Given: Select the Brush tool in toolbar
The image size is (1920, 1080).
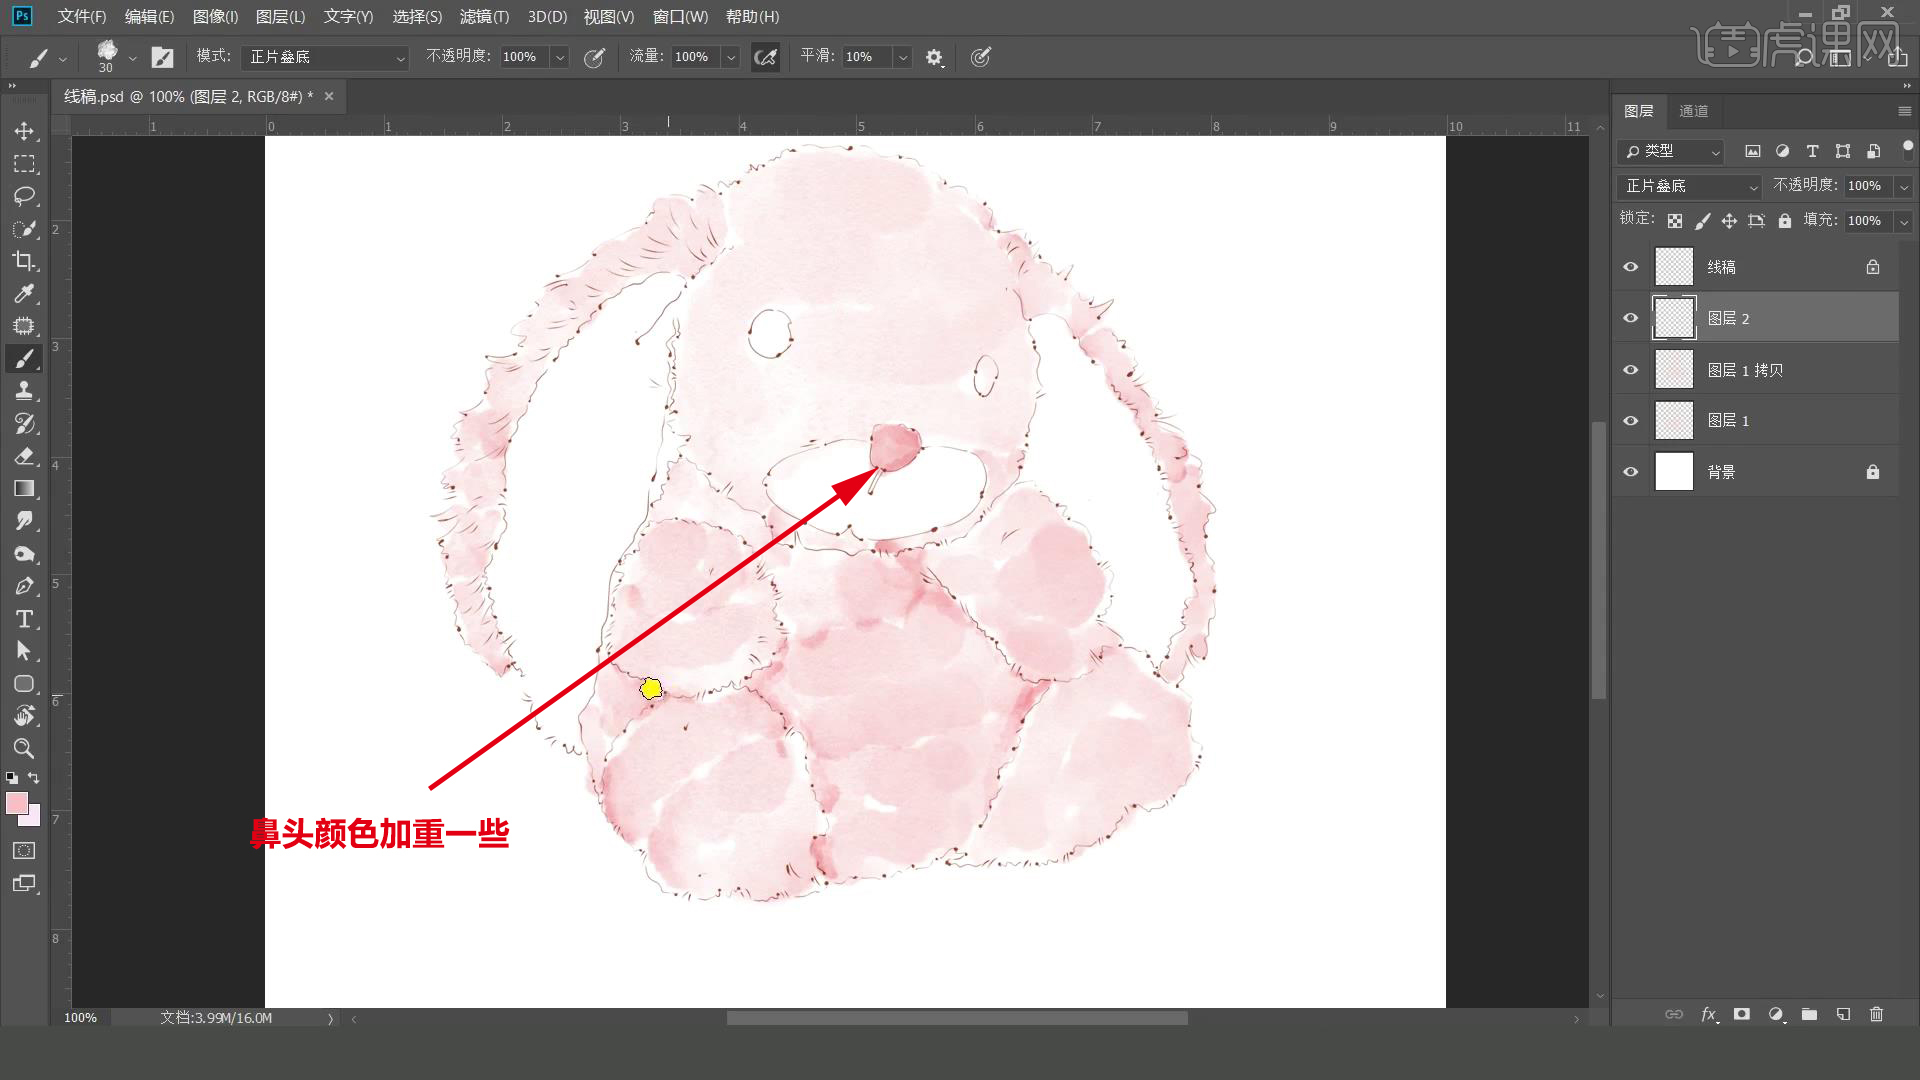Looking at the screenshot, I should 24,359.
